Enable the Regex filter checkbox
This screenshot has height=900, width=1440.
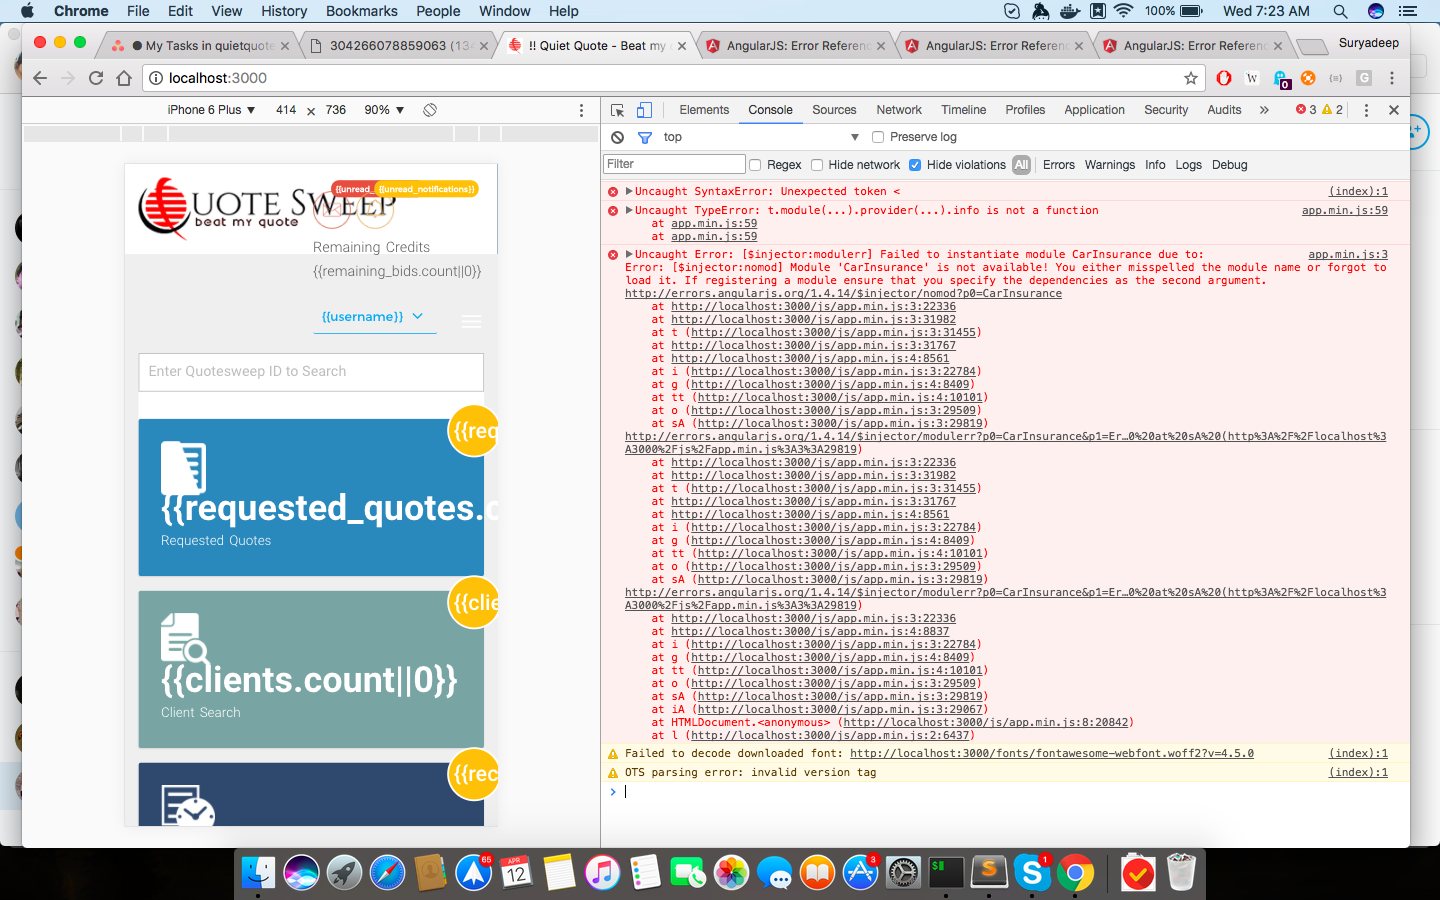(755, 165)
